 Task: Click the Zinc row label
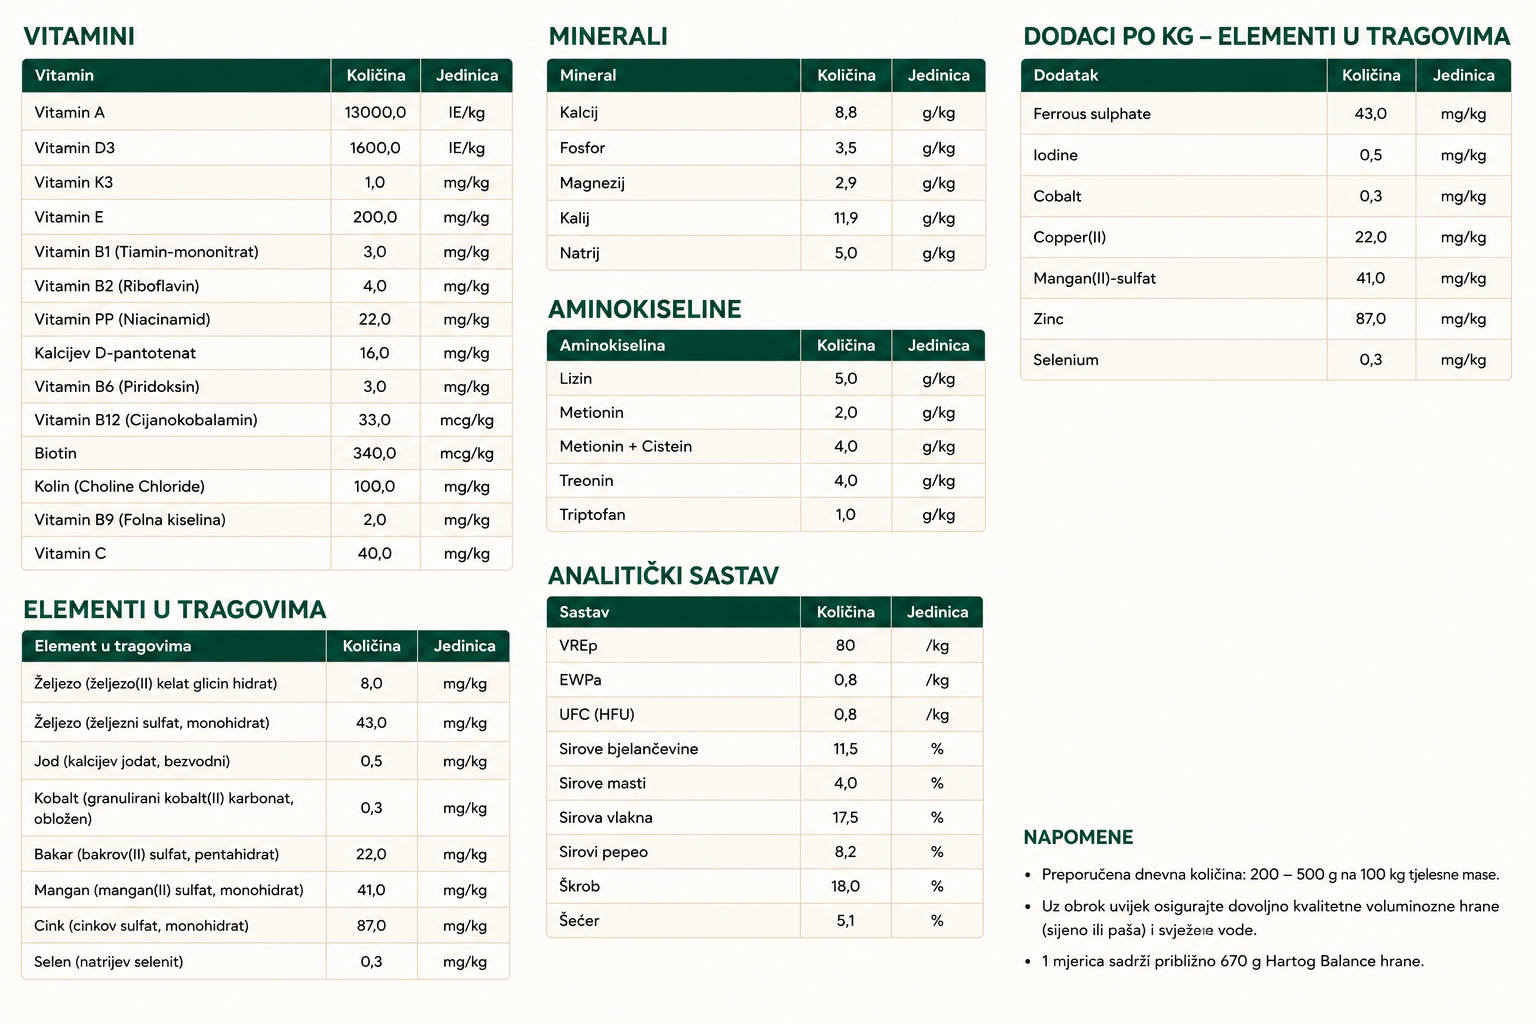click(1048, 319)
